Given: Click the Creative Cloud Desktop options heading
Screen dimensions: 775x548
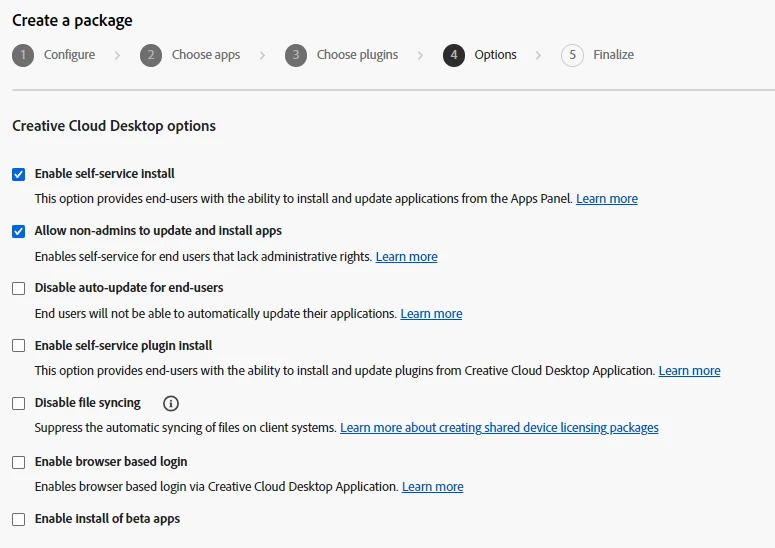Looking at the screenshot, I should point(114,126).
